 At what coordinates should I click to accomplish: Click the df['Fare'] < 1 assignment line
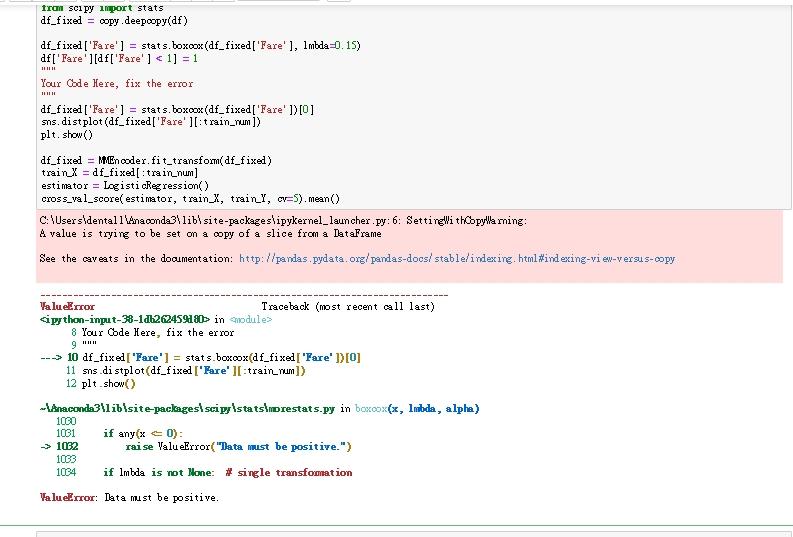coord(119,59)
